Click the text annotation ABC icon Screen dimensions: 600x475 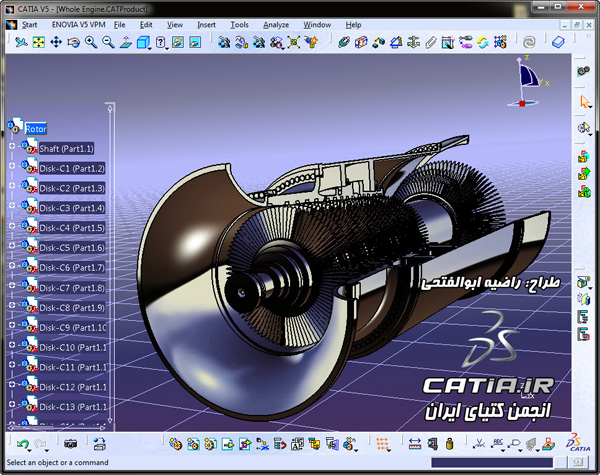click(498, 444)
